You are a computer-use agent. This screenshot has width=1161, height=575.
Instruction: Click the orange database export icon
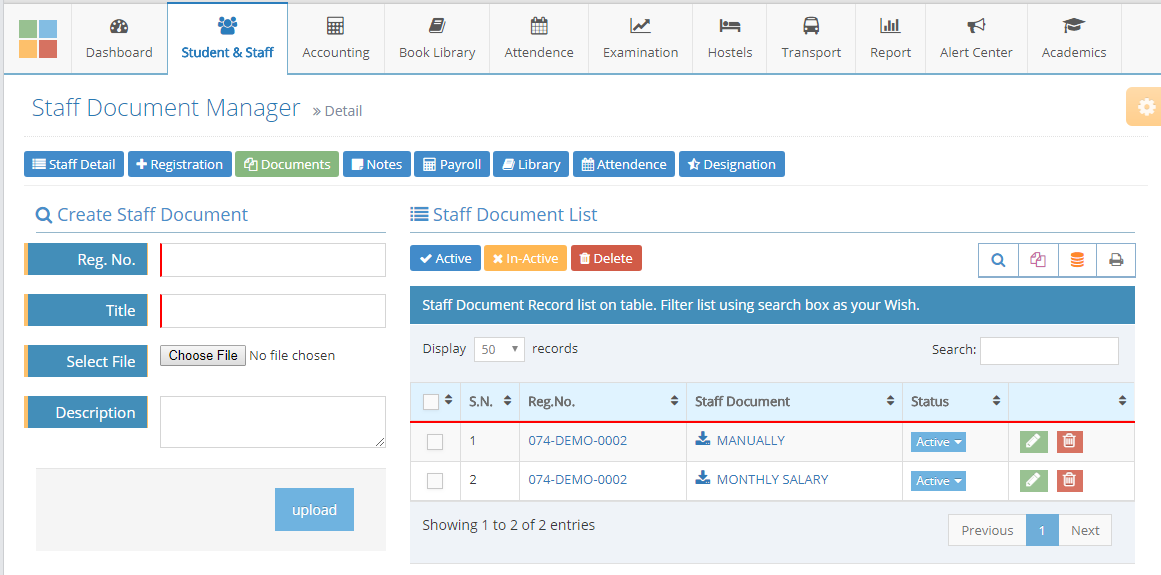1077,260
